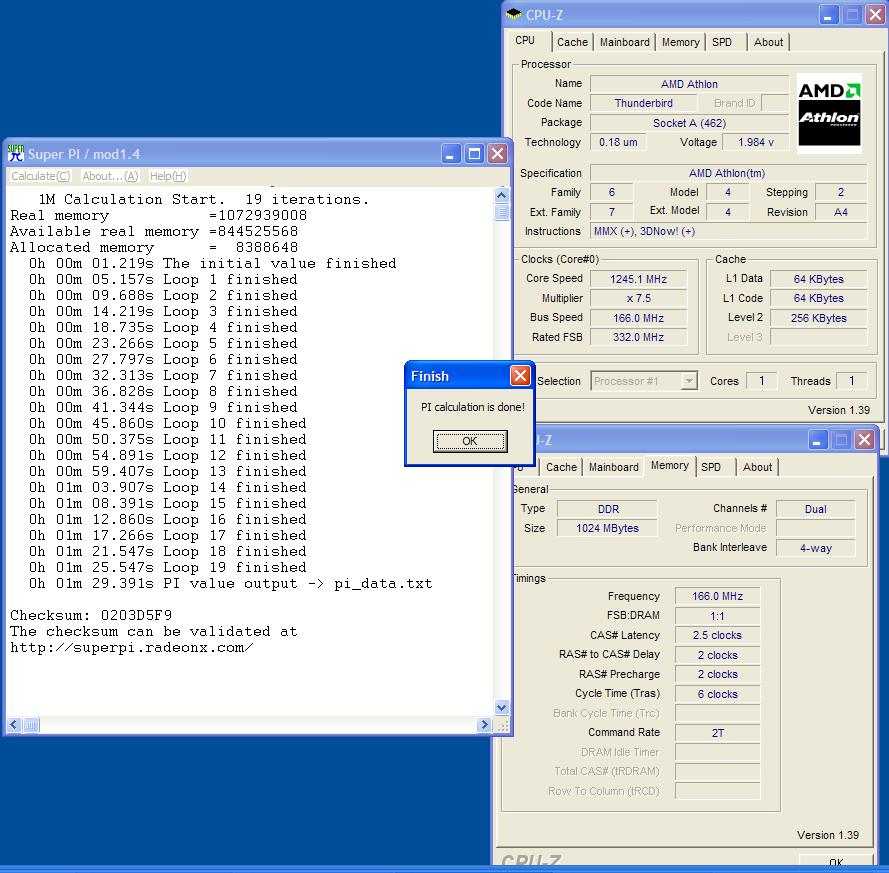
Task: Click the Instructions field MMX (+), 3DNow! (+)
Action: tap(729, 231)
